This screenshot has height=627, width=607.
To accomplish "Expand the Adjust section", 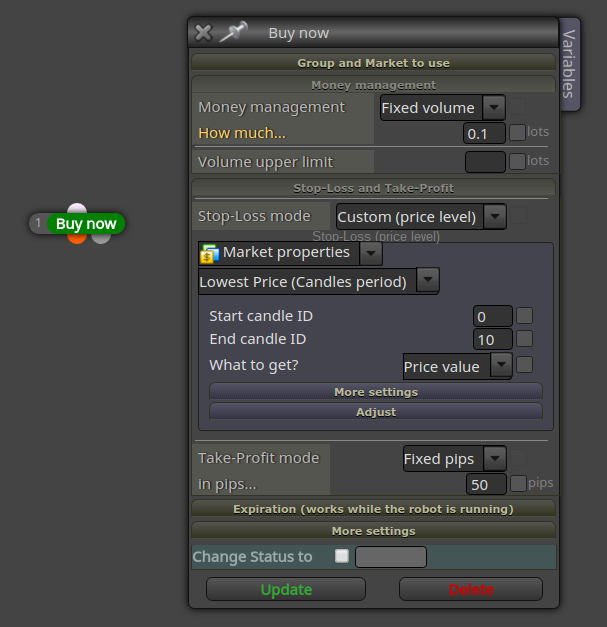I will (376, 411).
